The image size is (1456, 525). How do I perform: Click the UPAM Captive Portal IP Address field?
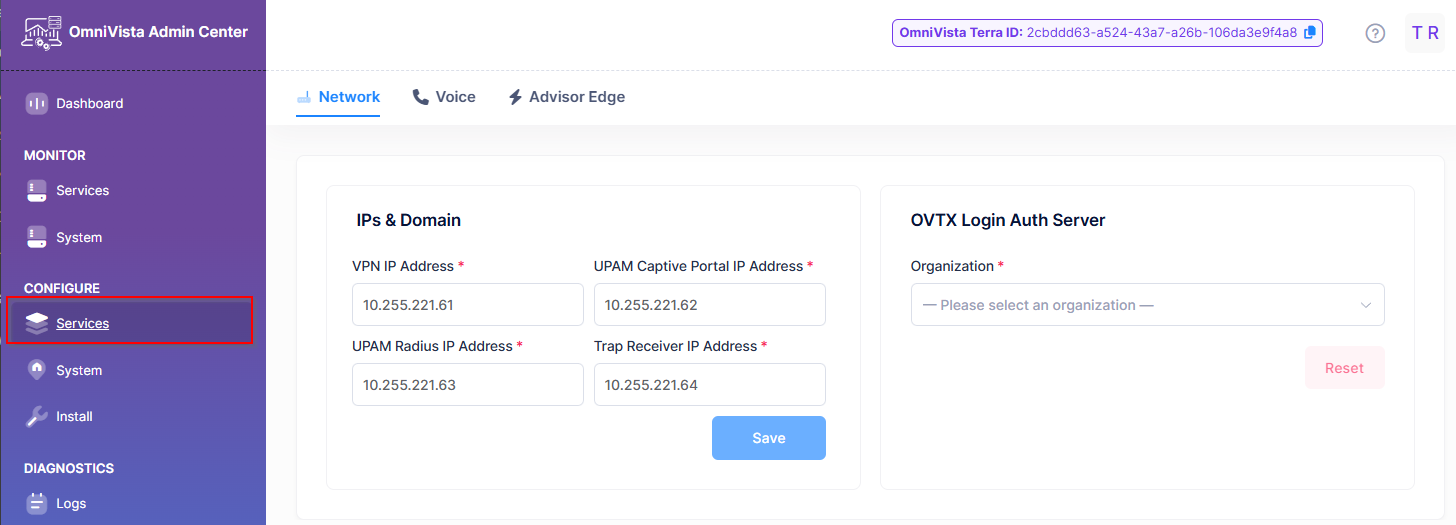point(710,304)
